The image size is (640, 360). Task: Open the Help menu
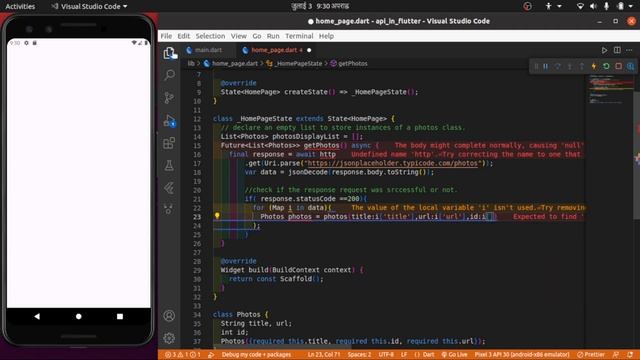[x=326, y=36]
